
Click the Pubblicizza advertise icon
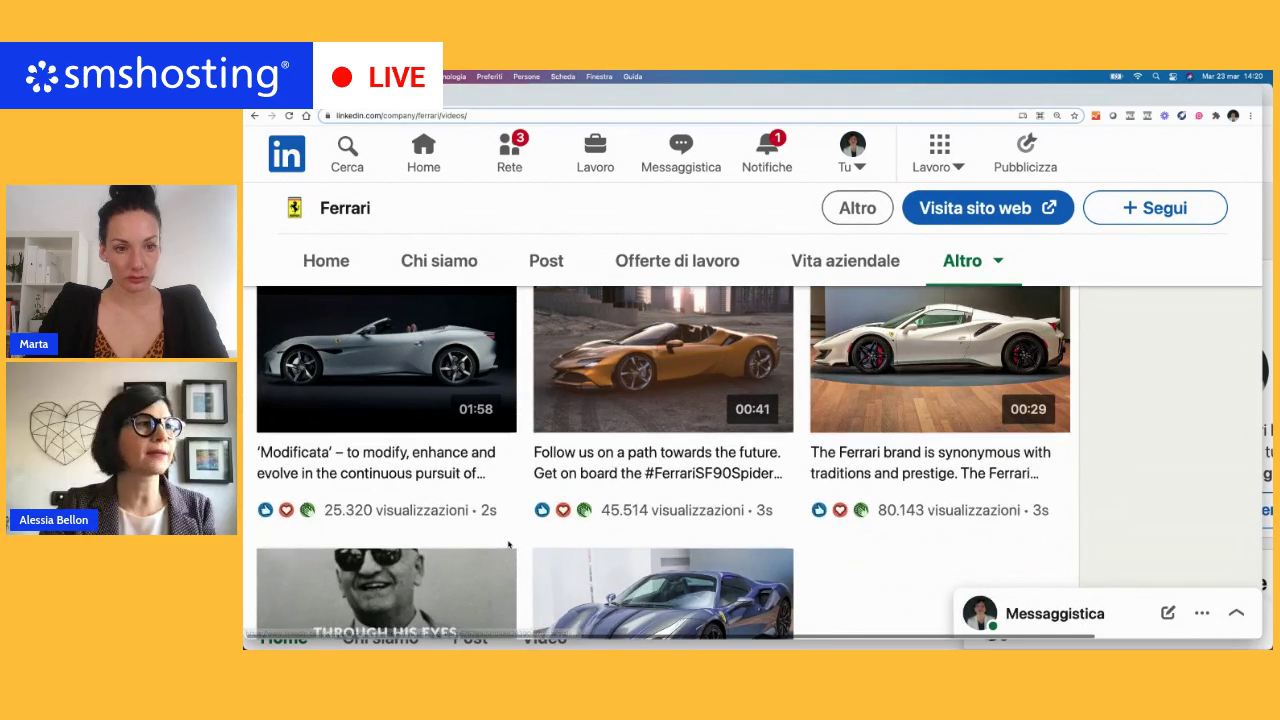1025,146
